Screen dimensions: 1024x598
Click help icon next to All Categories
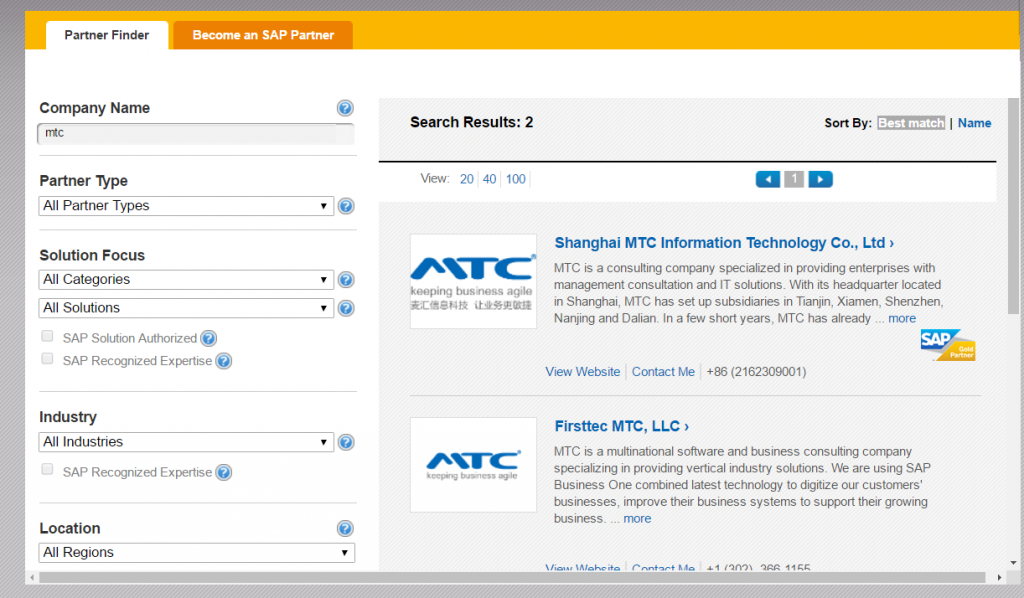point(345,279)
